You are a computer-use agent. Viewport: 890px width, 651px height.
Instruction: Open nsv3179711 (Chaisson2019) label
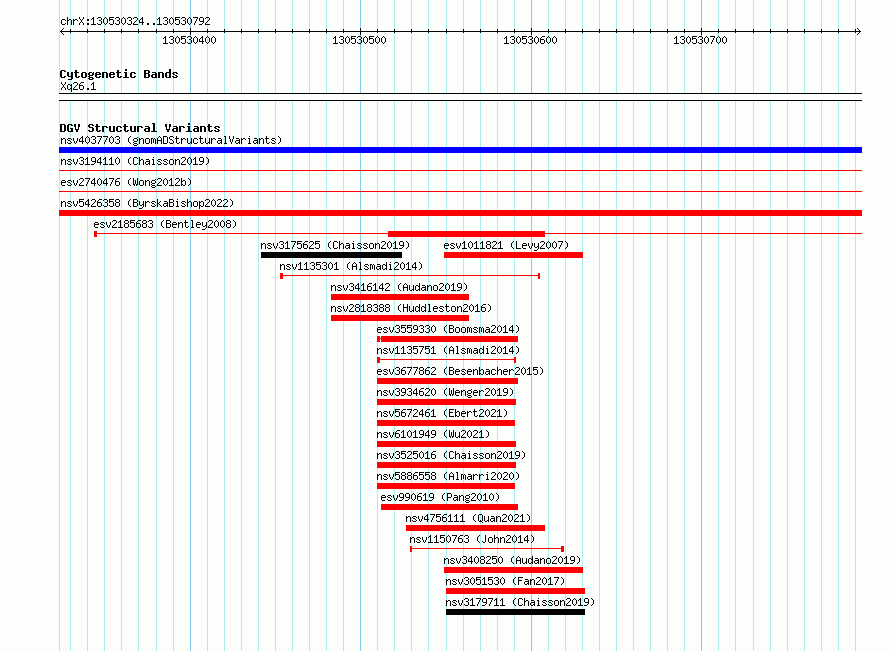(520, 602)
